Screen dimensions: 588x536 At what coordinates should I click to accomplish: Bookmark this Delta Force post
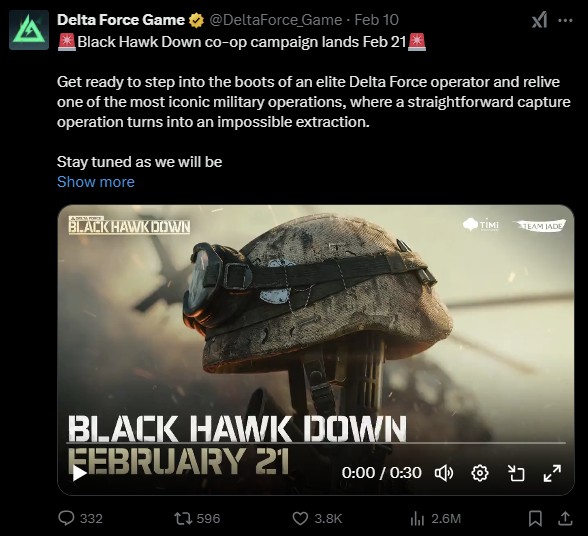[535, 518]
